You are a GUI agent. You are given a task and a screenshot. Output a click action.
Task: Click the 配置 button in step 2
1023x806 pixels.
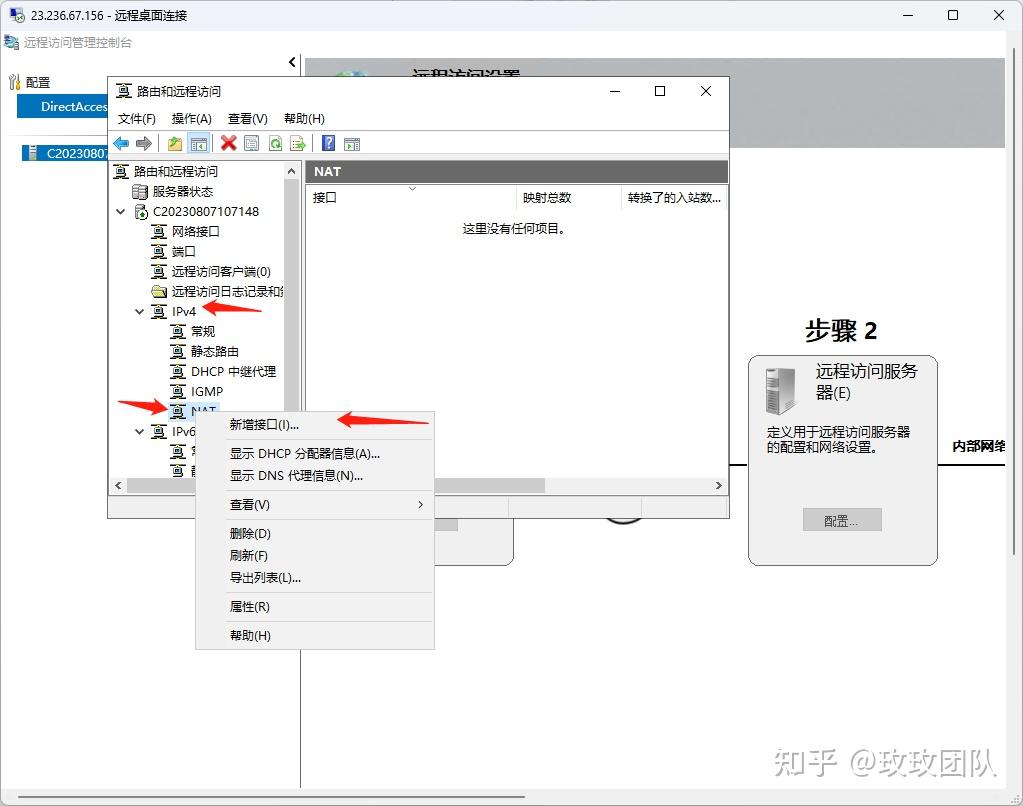(x=840, y=519)
